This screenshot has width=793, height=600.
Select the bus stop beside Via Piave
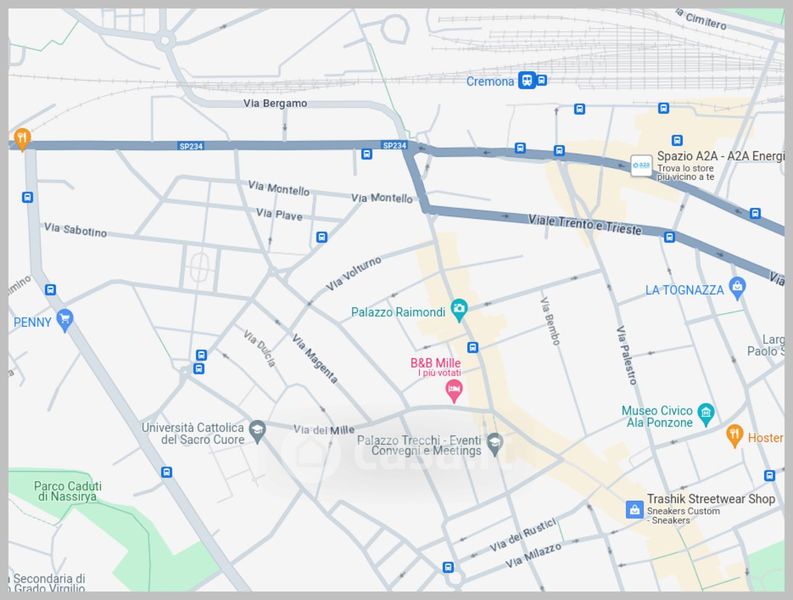[x=321, y=237]
